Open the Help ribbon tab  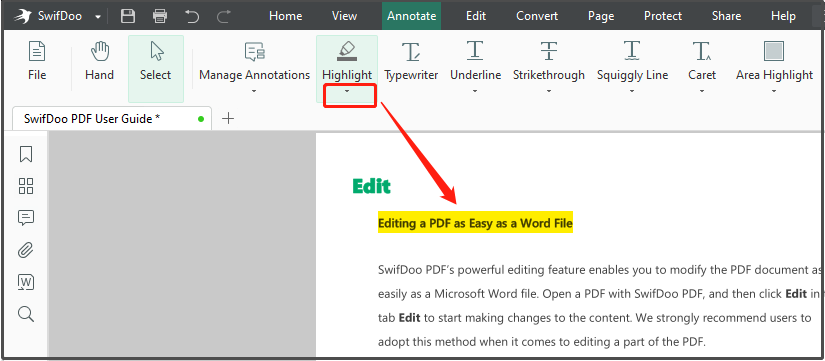[x=783, y=16]
